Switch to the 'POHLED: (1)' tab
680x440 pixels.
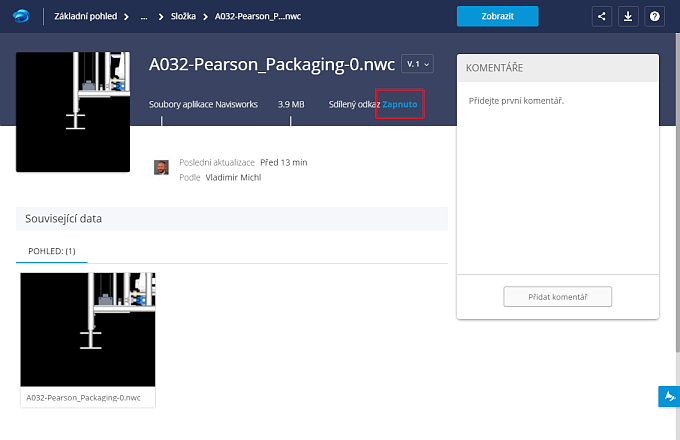point(53,251)
